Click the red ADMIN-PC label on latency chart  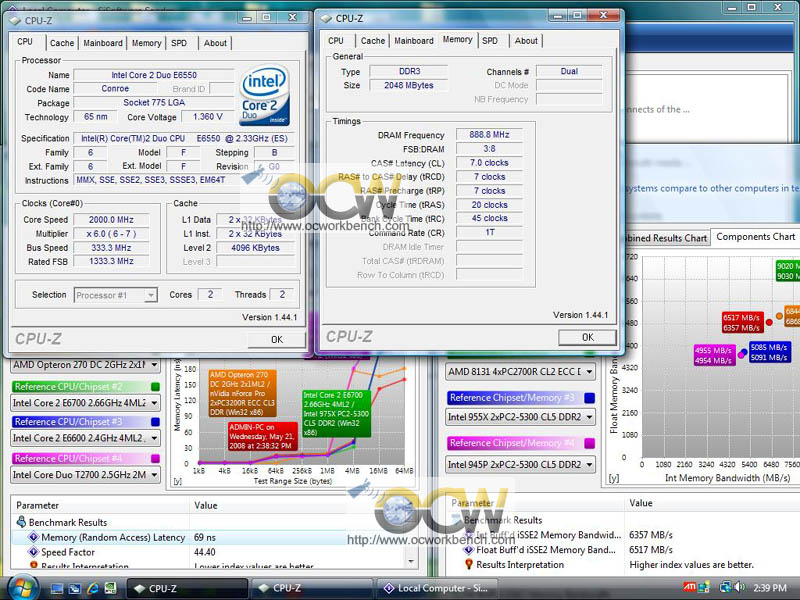(263, 436)
